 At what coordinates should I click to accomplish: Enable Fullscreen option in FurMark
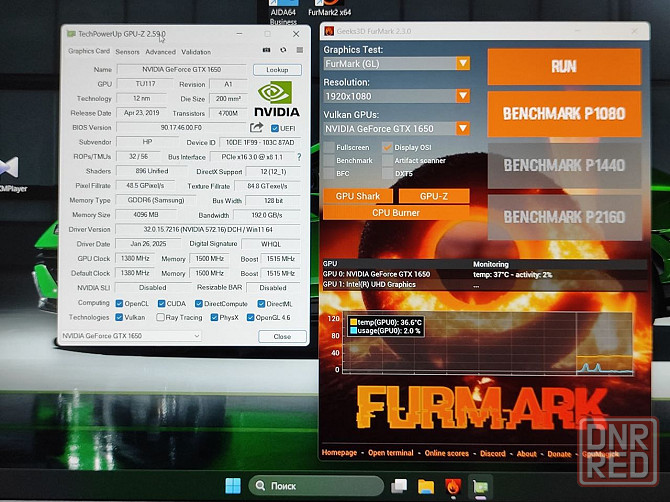click(x=329, y=147)
